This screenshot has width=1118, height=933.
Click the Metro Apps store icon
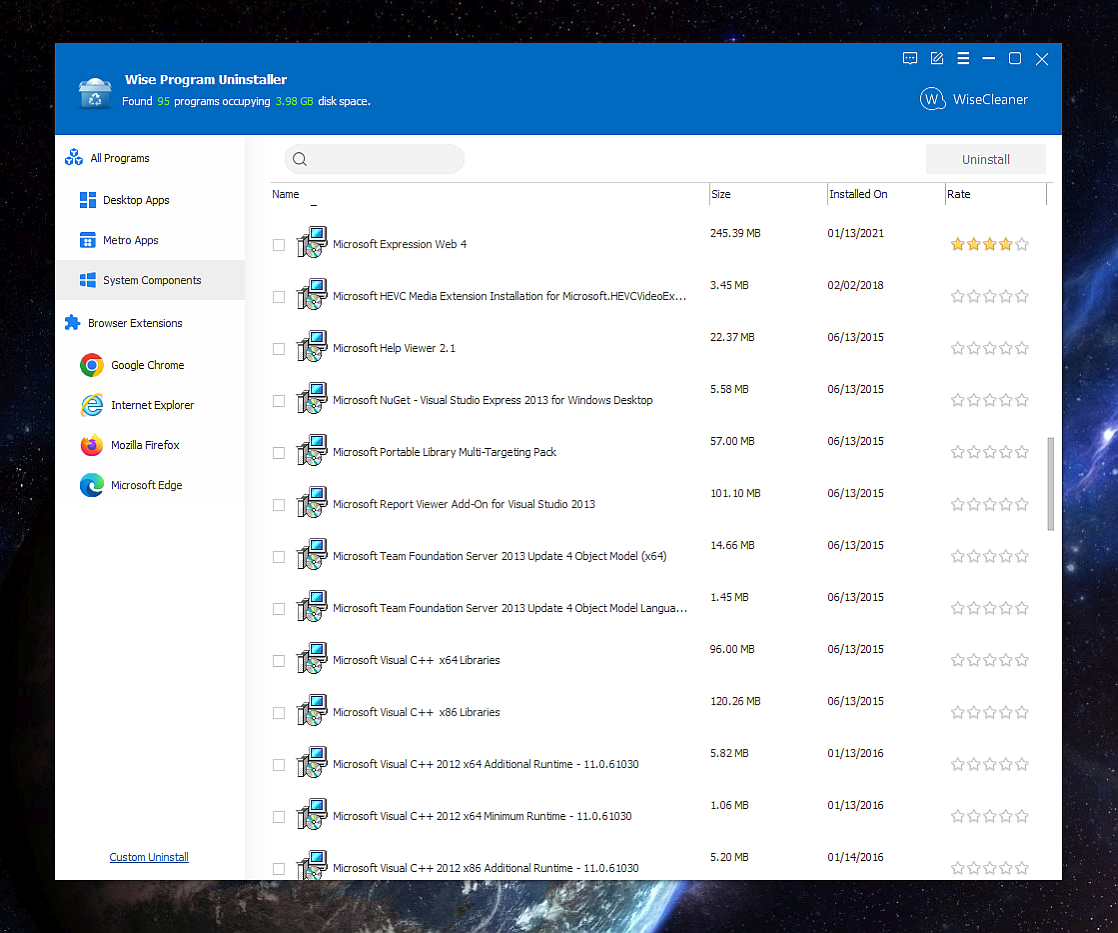point(88,240)
